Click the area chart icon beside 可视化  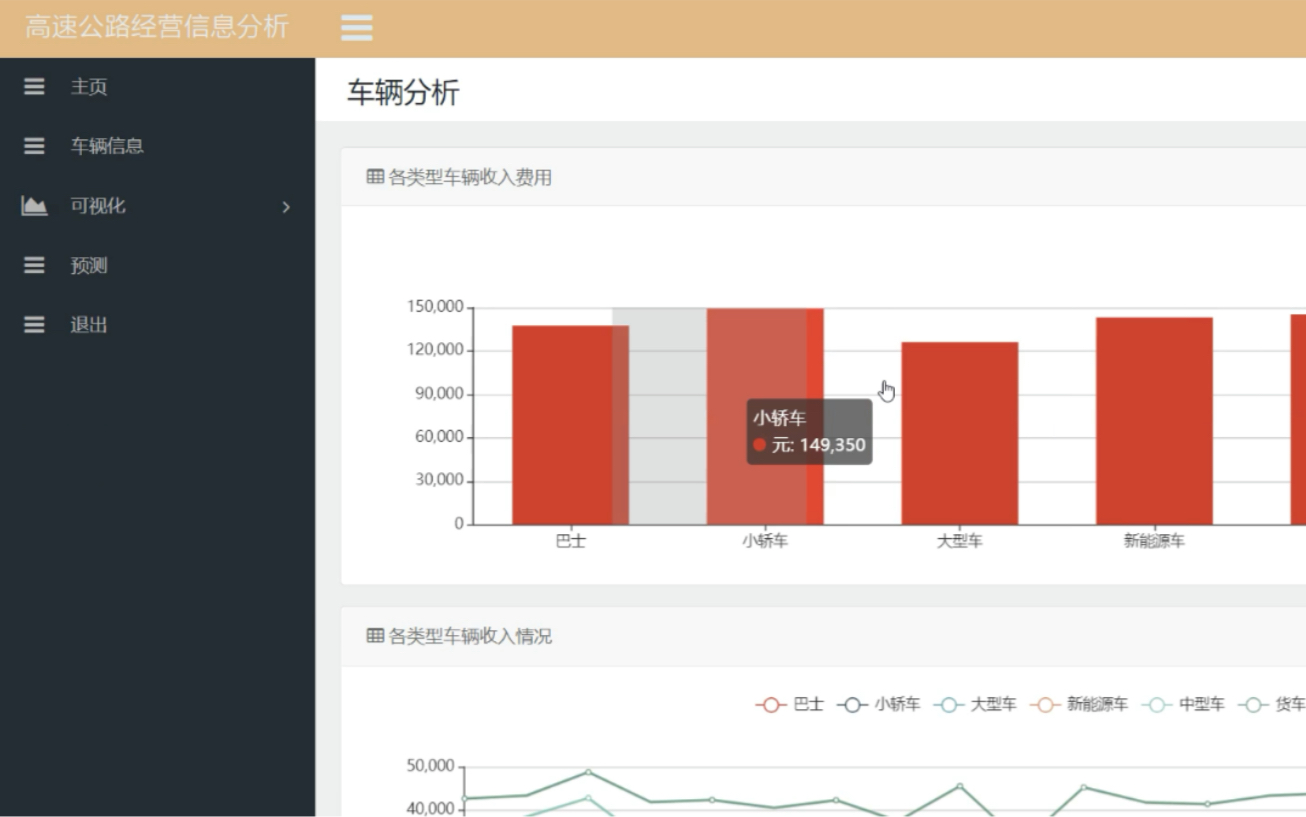click(x=34, y=206)
